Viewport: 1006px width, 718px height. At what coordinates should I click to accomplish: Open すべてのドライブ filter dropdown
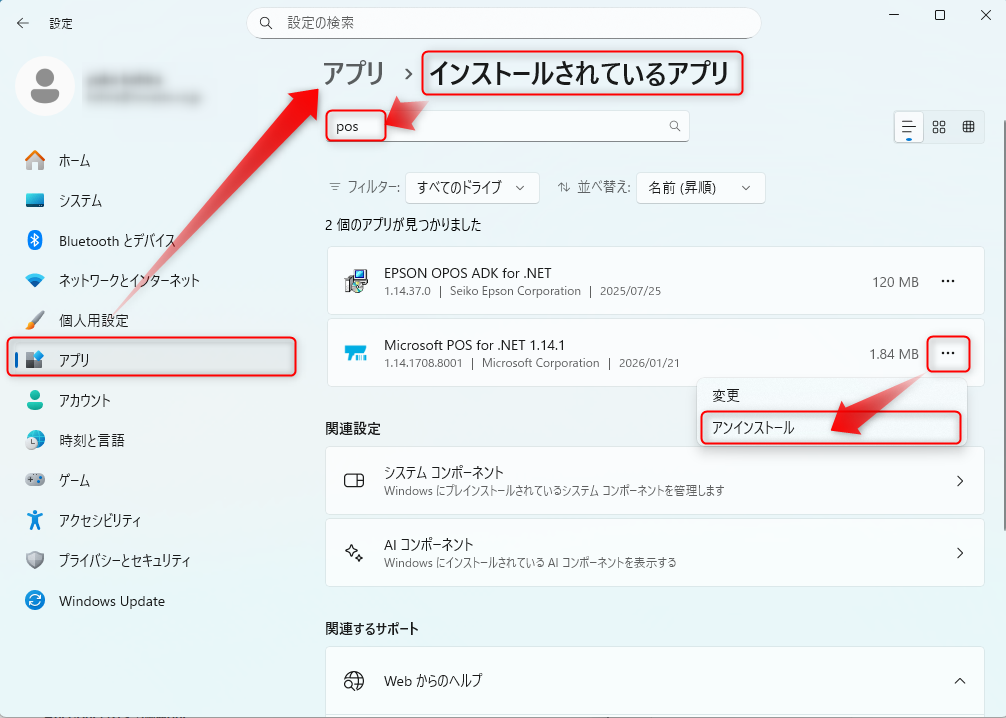[x=472, y=188]
